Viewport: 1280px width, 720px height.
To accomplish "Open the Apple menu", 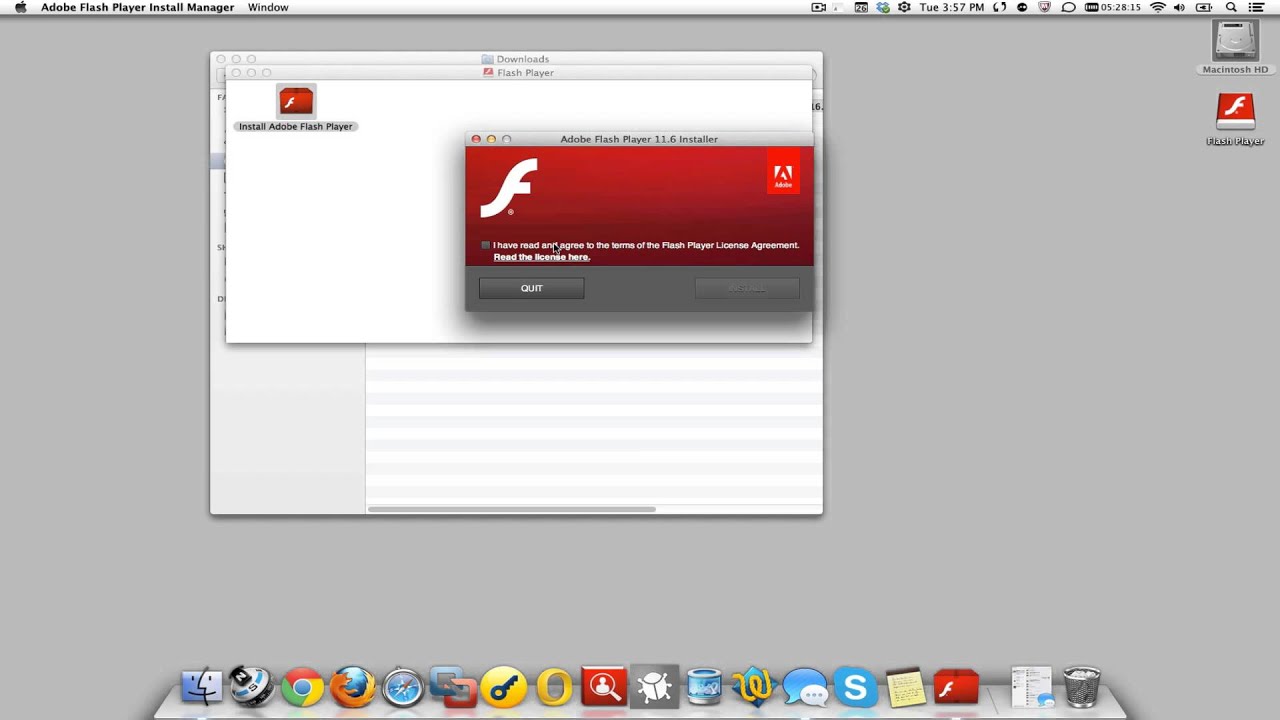I will [20, 7].
